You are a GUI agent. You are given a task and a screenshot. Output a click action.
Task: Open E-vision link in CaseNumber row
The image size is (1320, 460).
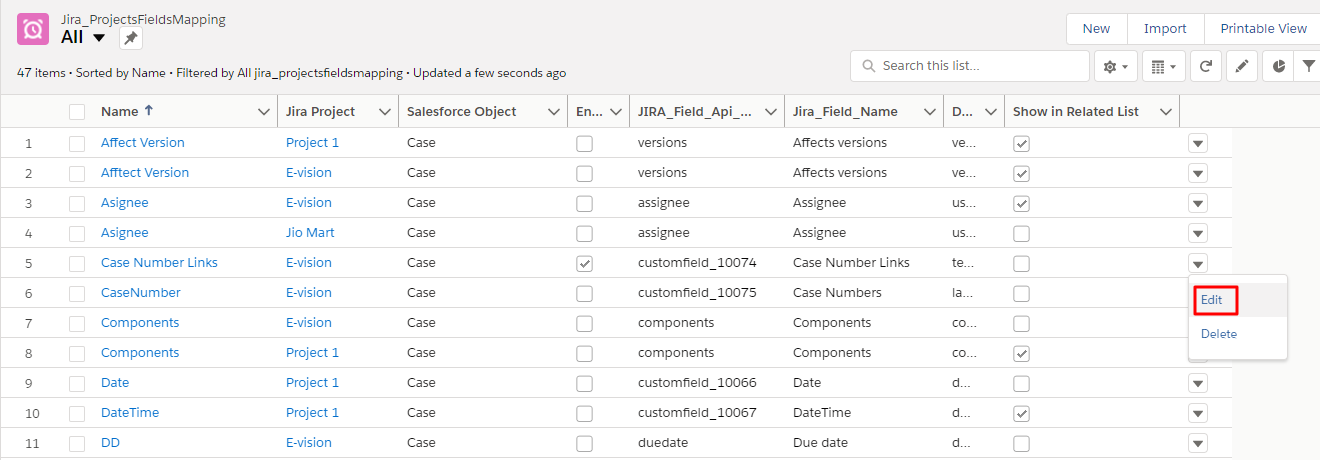click(x=309, y=293)
